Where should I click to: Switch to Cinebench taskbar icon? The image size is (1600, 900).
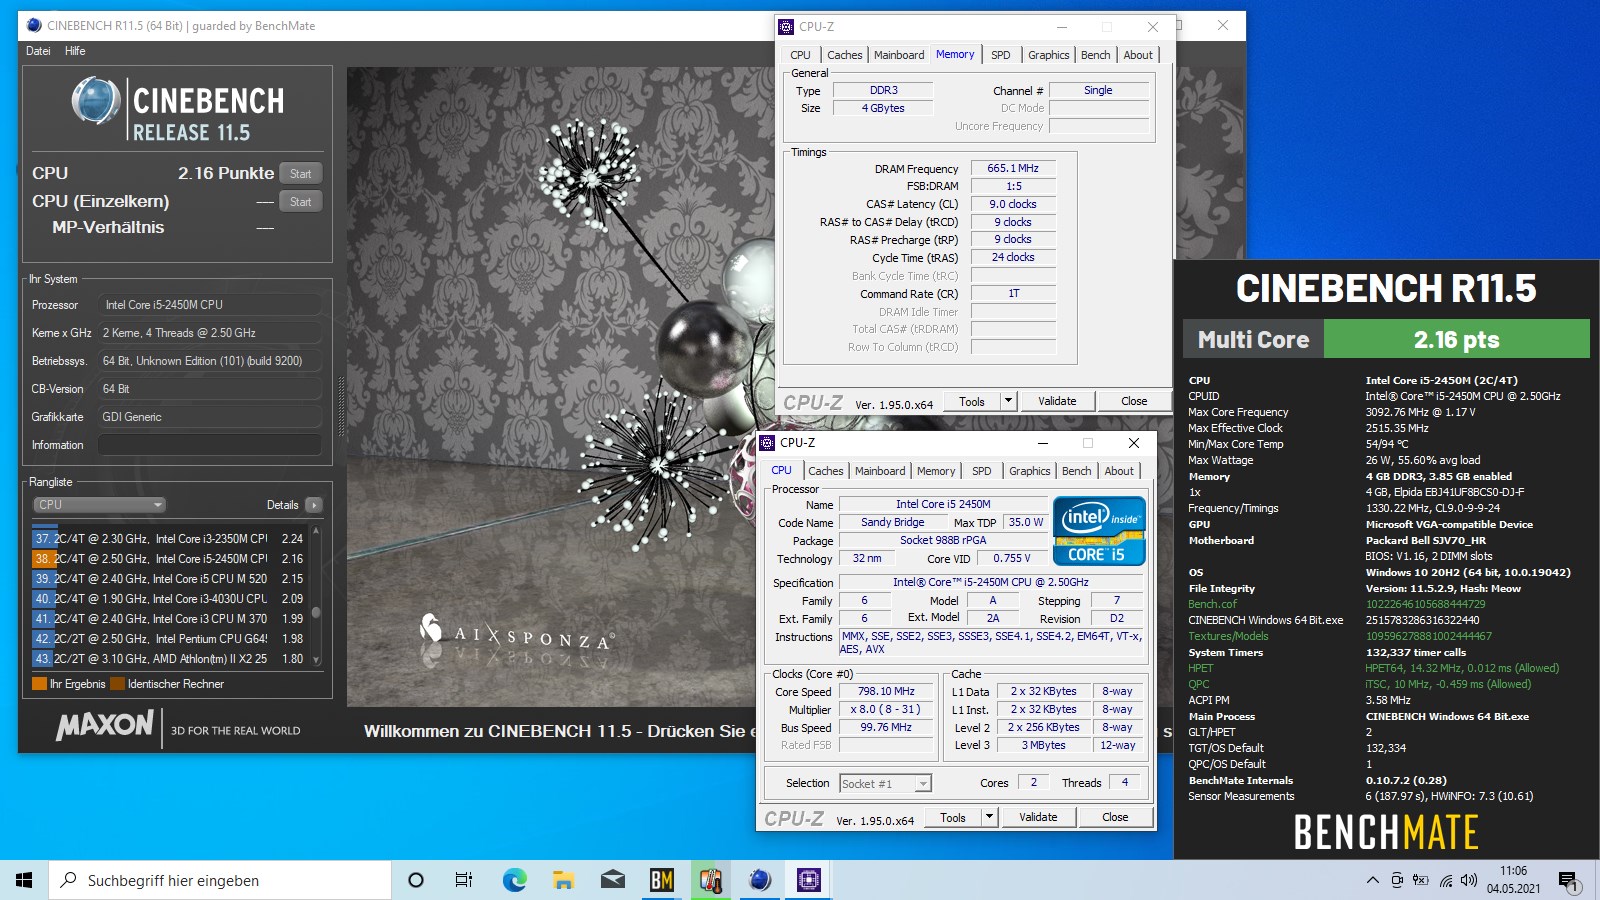point(760,880)
